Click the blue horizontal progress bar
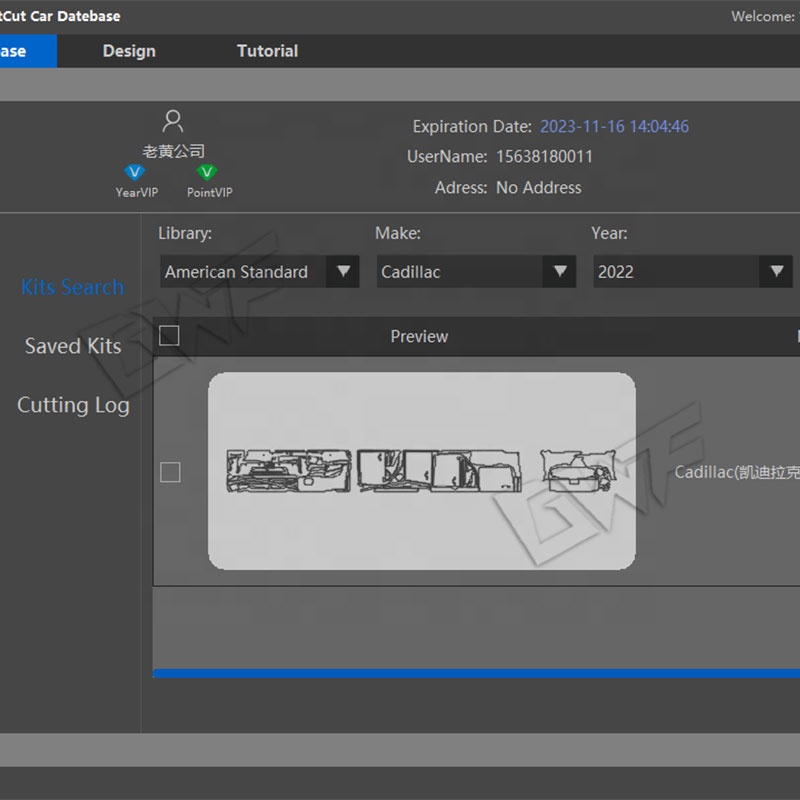 click(x=476, y=673)
